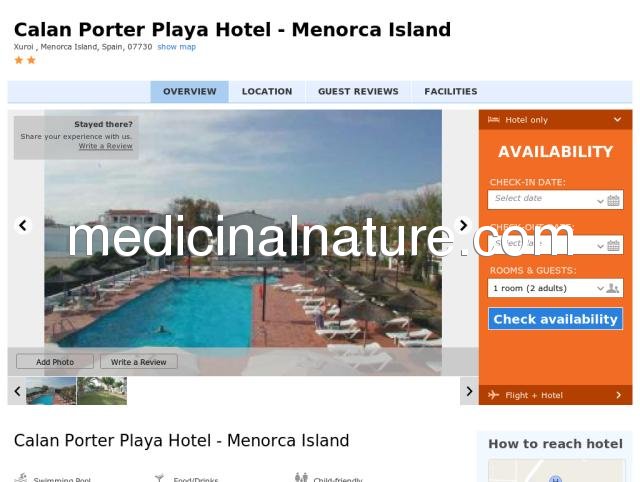Viewport: 640px width, 482px height.
Task: Click the Add Photo button
Action: pyautogui.click(x=55, y=362)
